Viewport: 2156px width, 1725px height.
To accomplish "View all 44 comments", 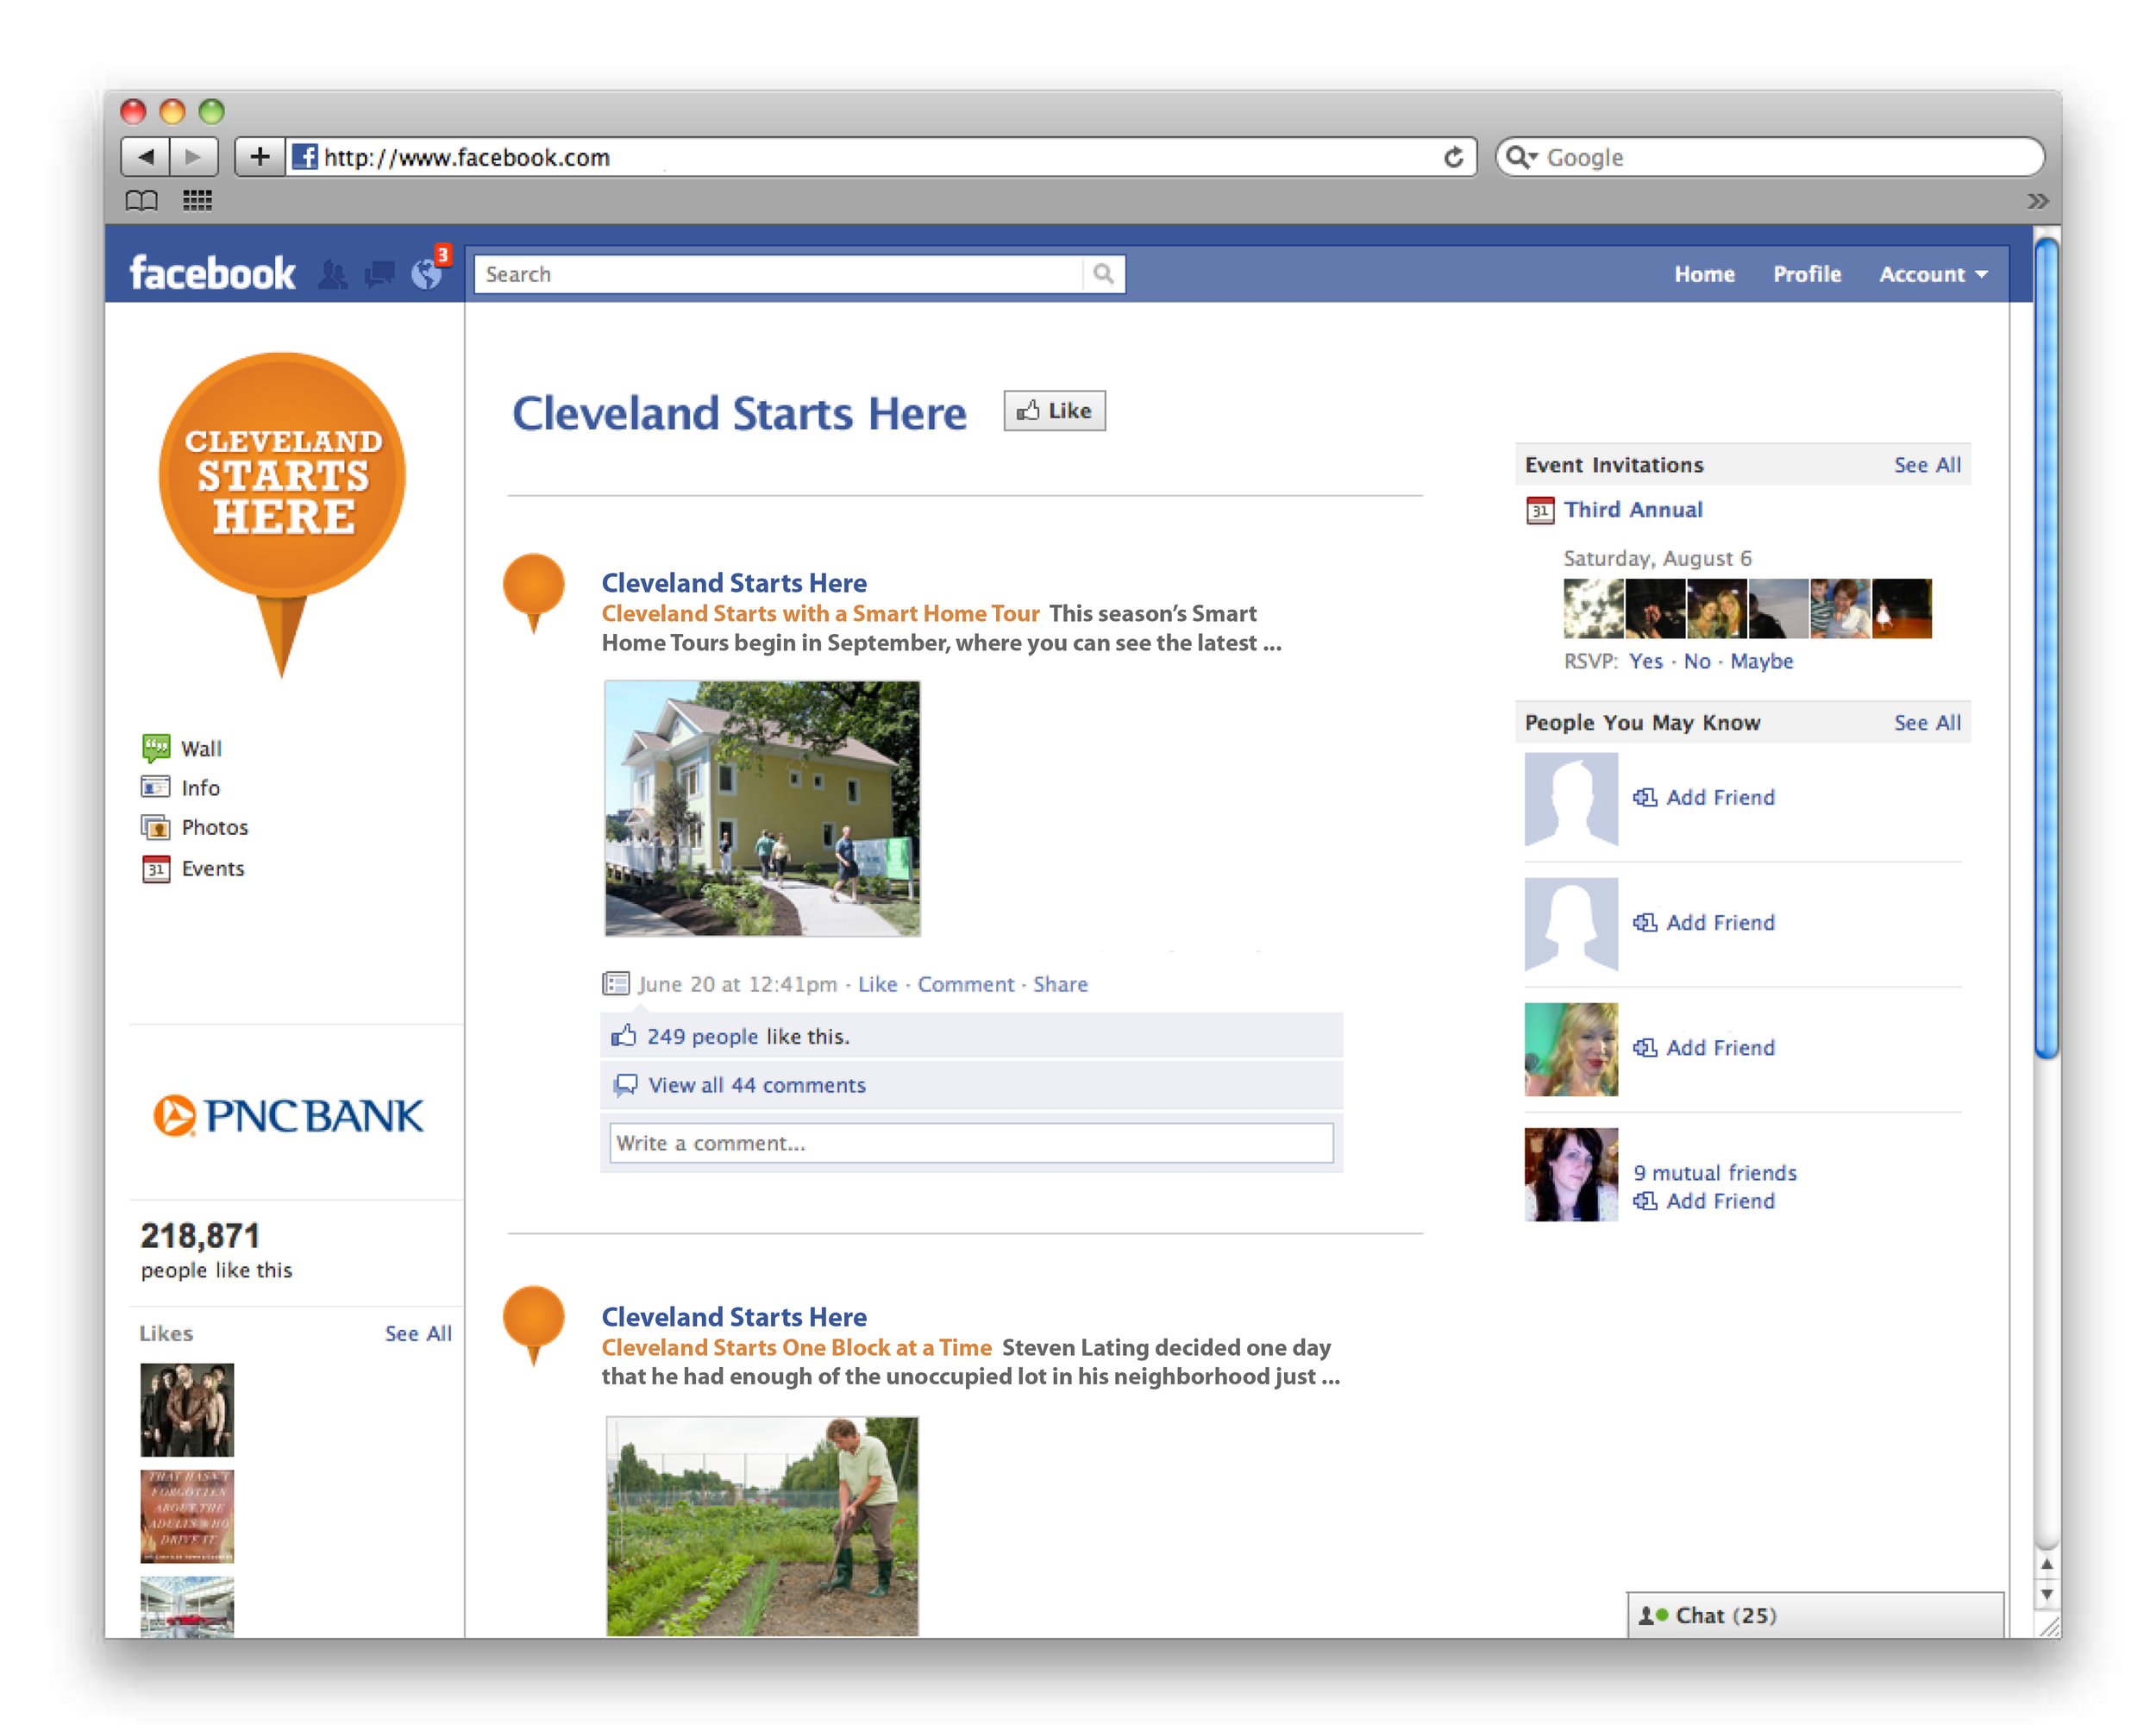I will (x=757, y=1085).
